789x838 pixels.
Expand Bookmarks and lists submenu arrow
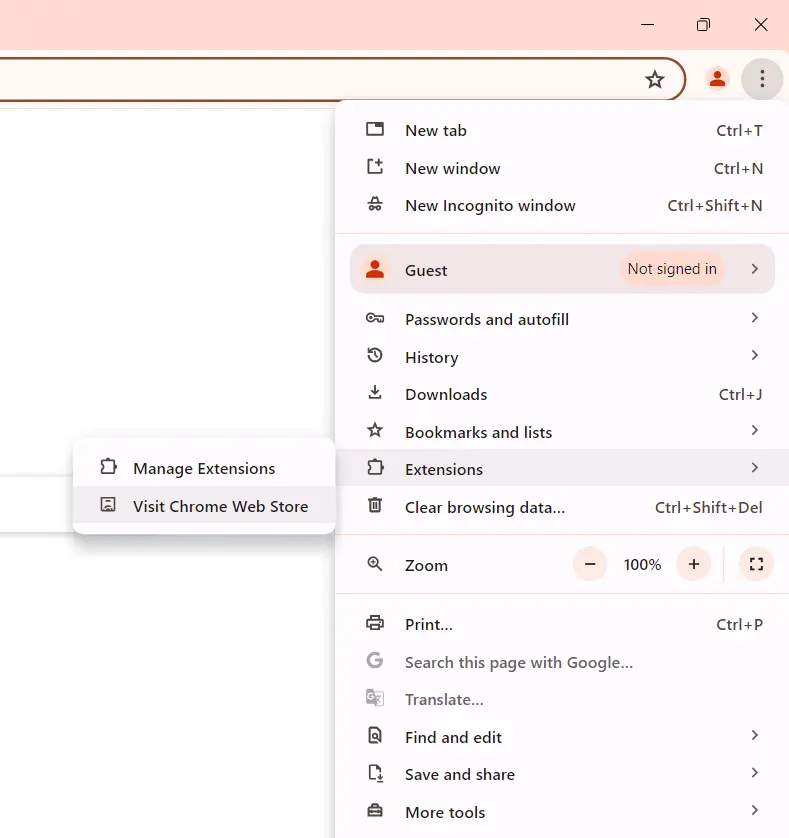[x=754, y=431]
